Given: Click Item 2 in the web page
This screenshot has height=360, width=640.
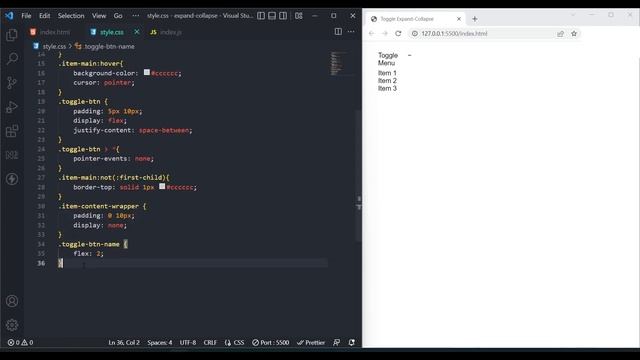Looking at the screenshot, I should click(x=387, y=81).
